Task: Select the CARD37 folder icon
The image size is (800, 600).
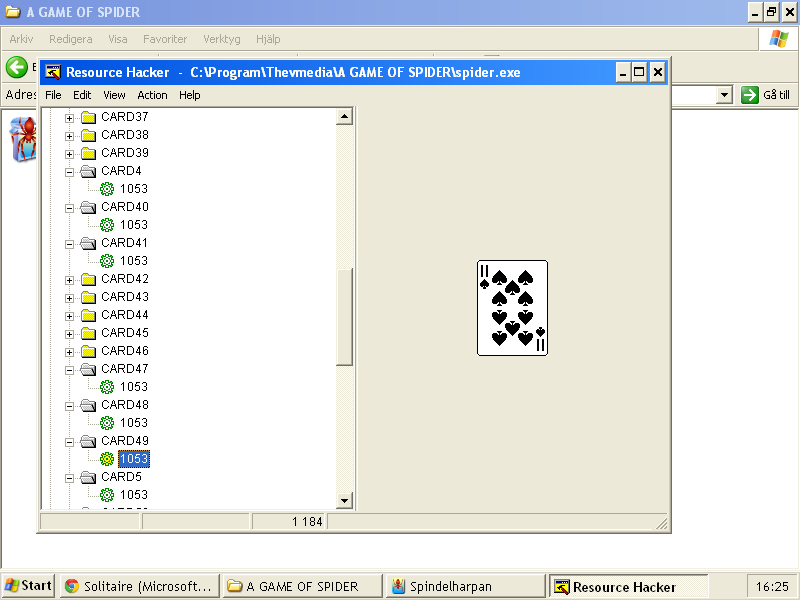Action: pyautogui.click(x=89, y=118)
